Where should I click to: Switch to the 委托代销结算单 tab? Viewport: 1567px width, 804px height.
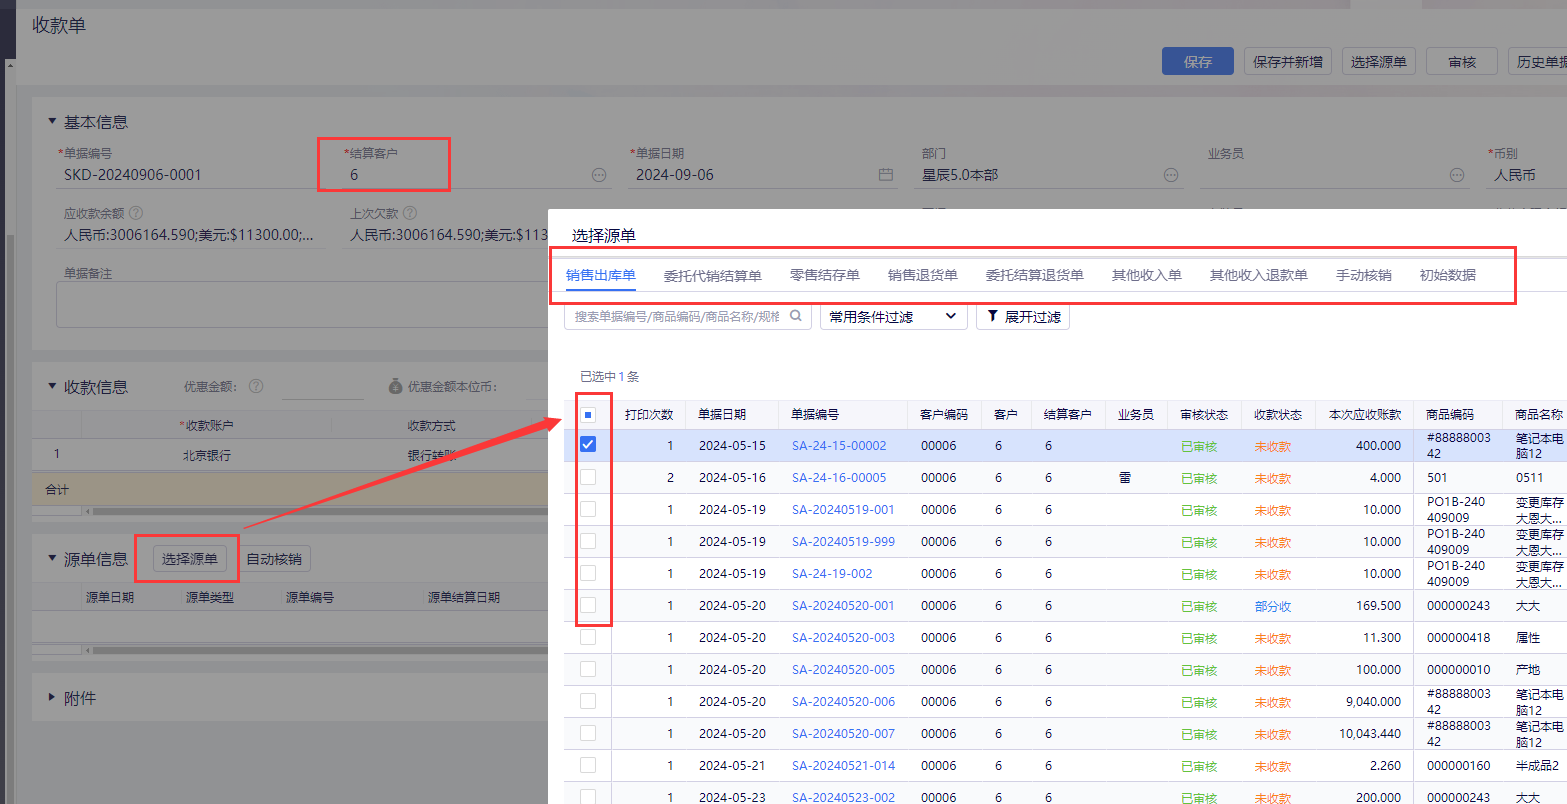pyautogui.click(x=713, y=275)
